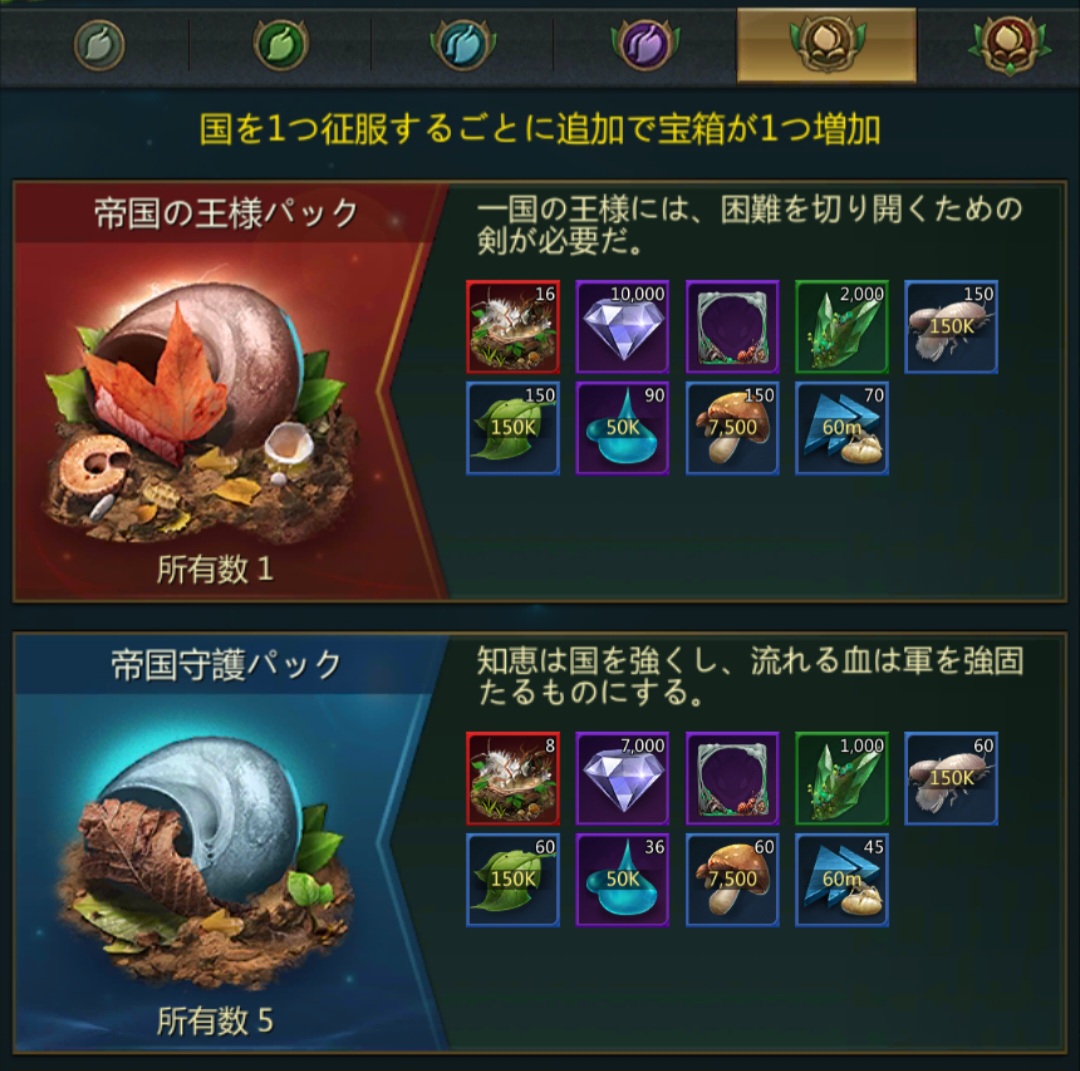Tap the 150K leaf item with count 150

click(513, 428)
